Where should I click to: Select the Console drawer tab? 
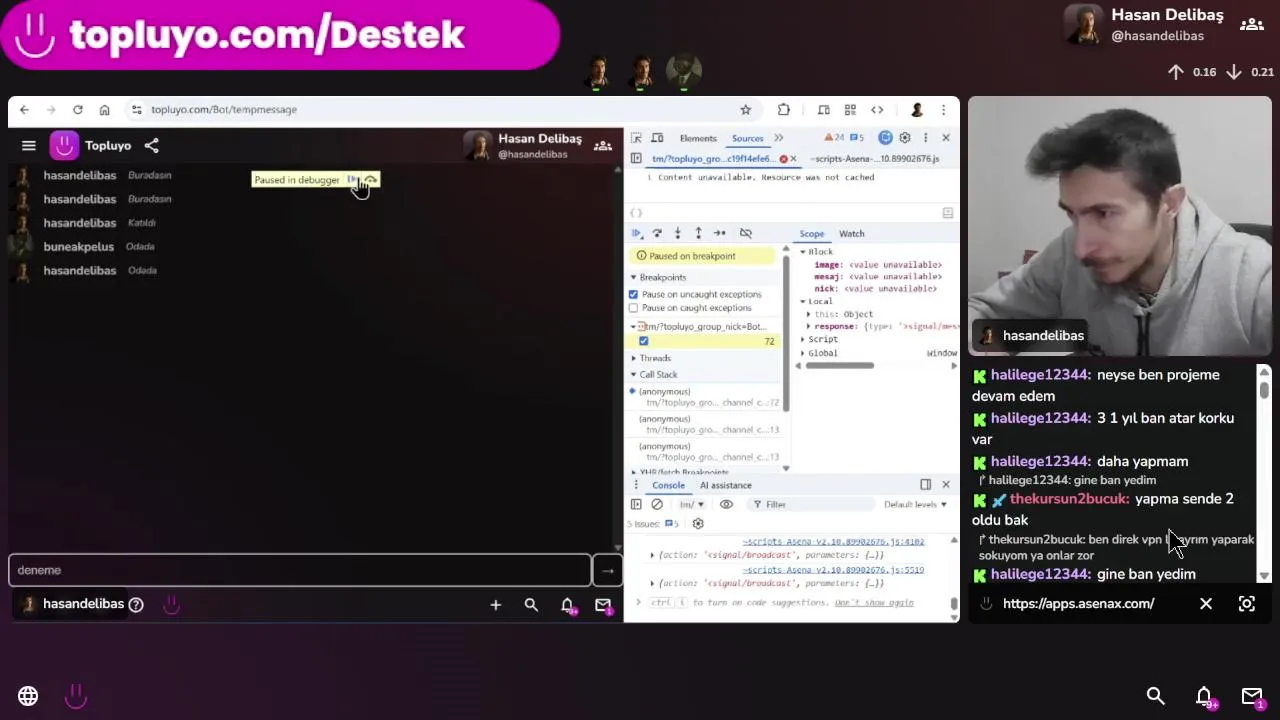click(668, 485)
